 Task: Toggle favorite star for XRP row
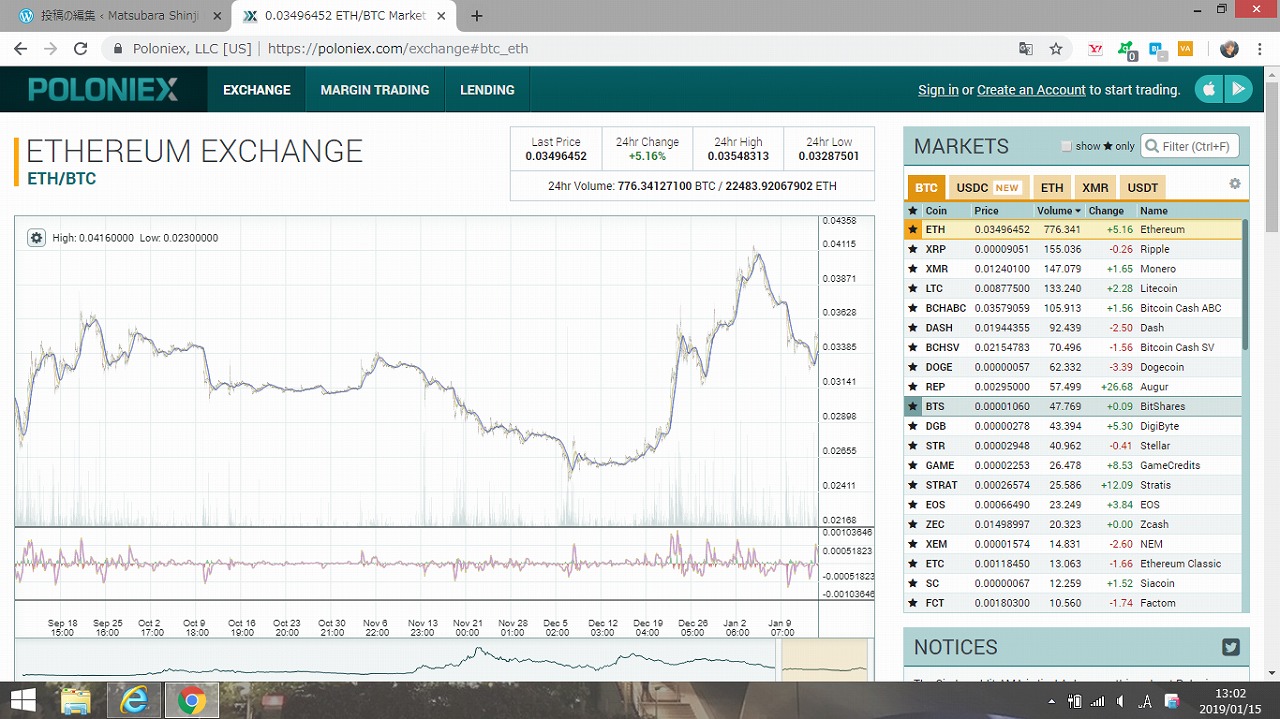coord(912,249)
